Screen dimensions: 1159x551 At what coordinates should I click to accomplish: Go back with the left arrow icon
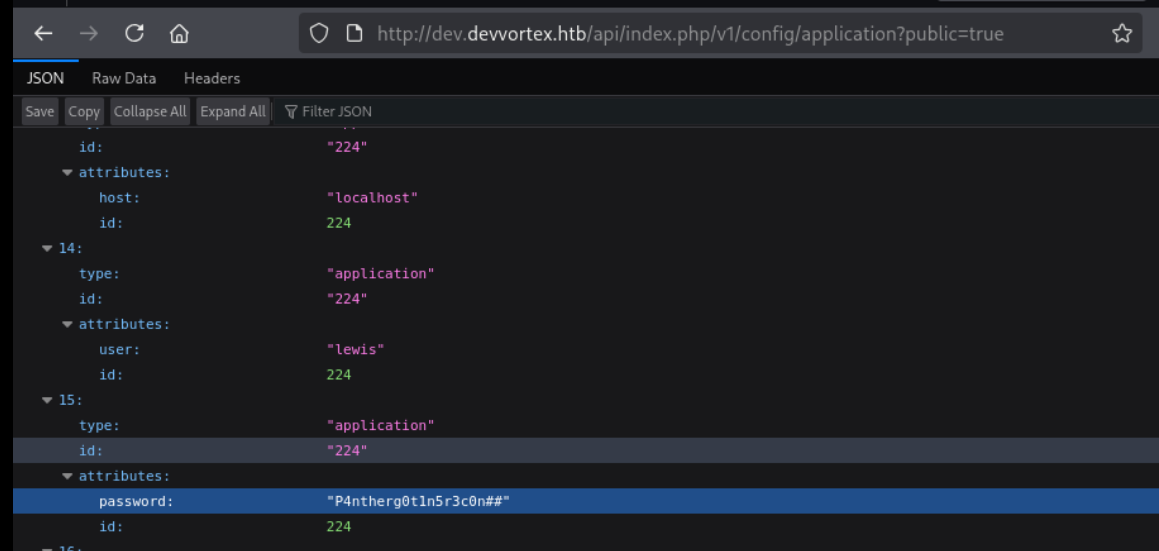(x=44, y=33)
